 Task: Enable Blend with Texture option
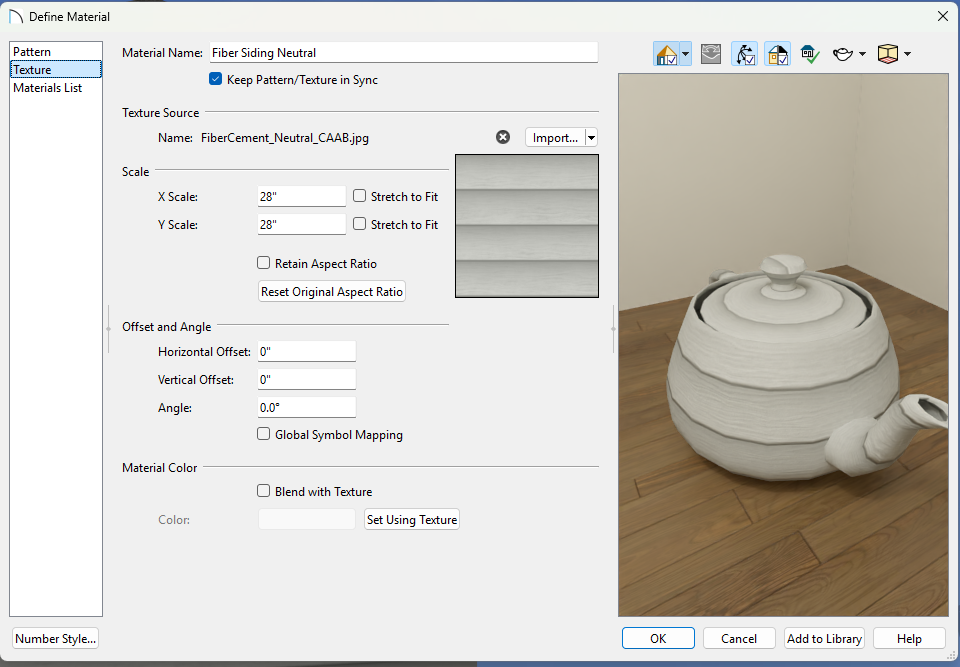[264, 492]
